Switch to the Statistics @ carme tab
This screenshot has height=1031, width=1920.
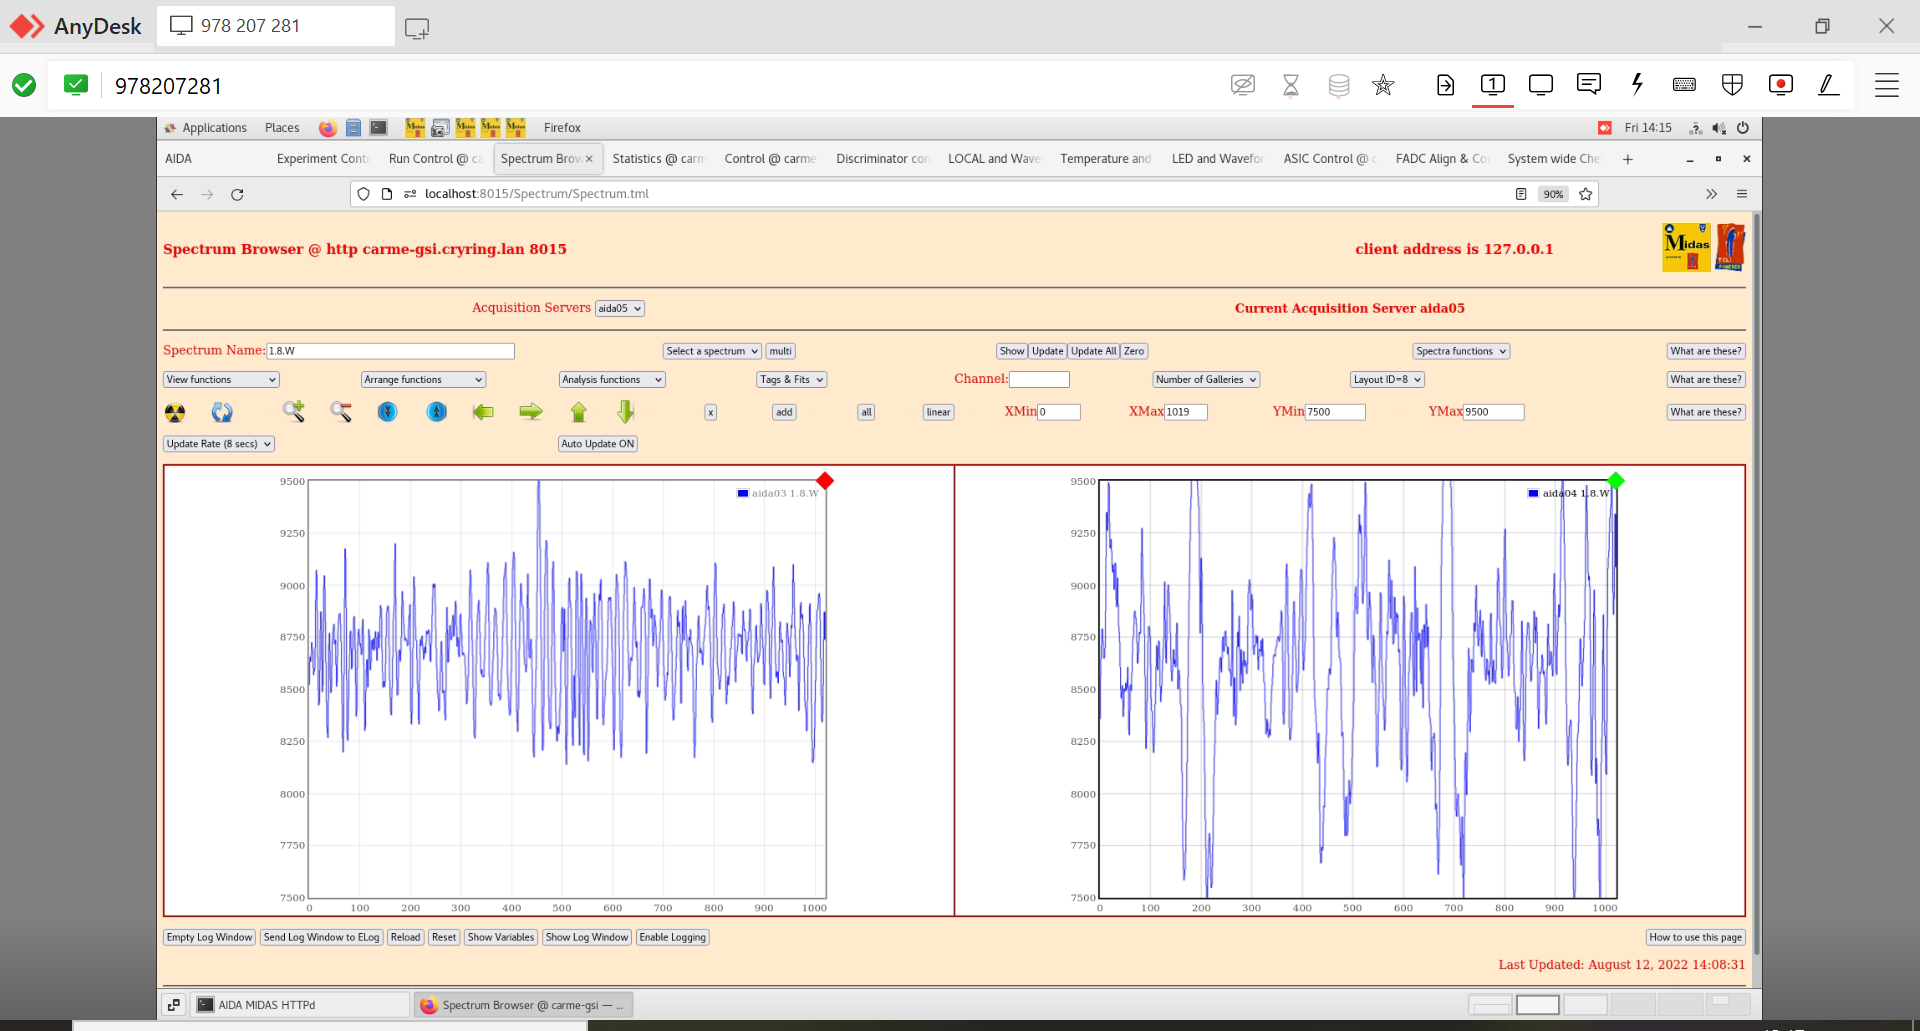658,158
